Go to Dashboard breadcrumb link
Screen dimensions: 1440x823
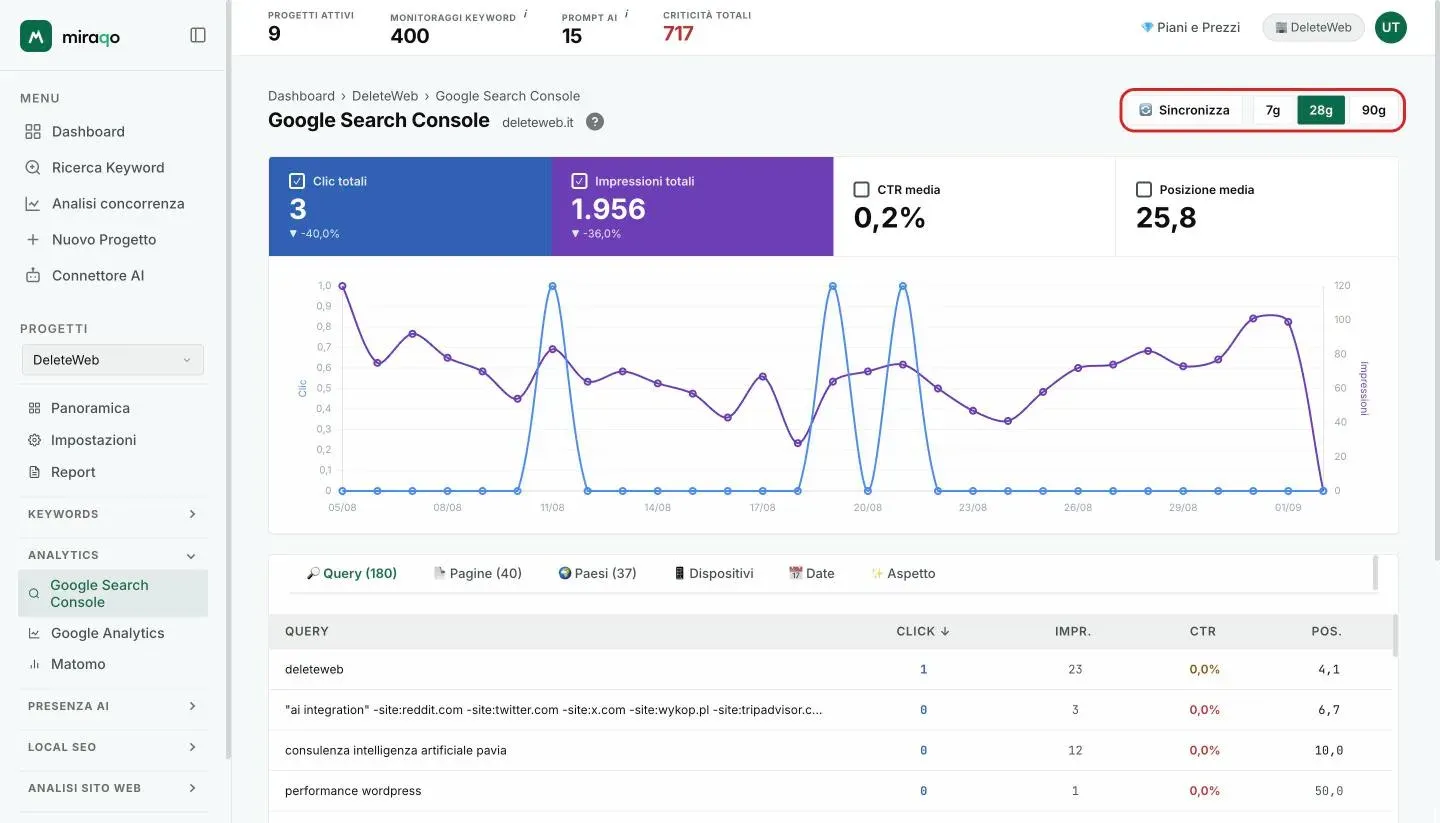click(301, 96)
